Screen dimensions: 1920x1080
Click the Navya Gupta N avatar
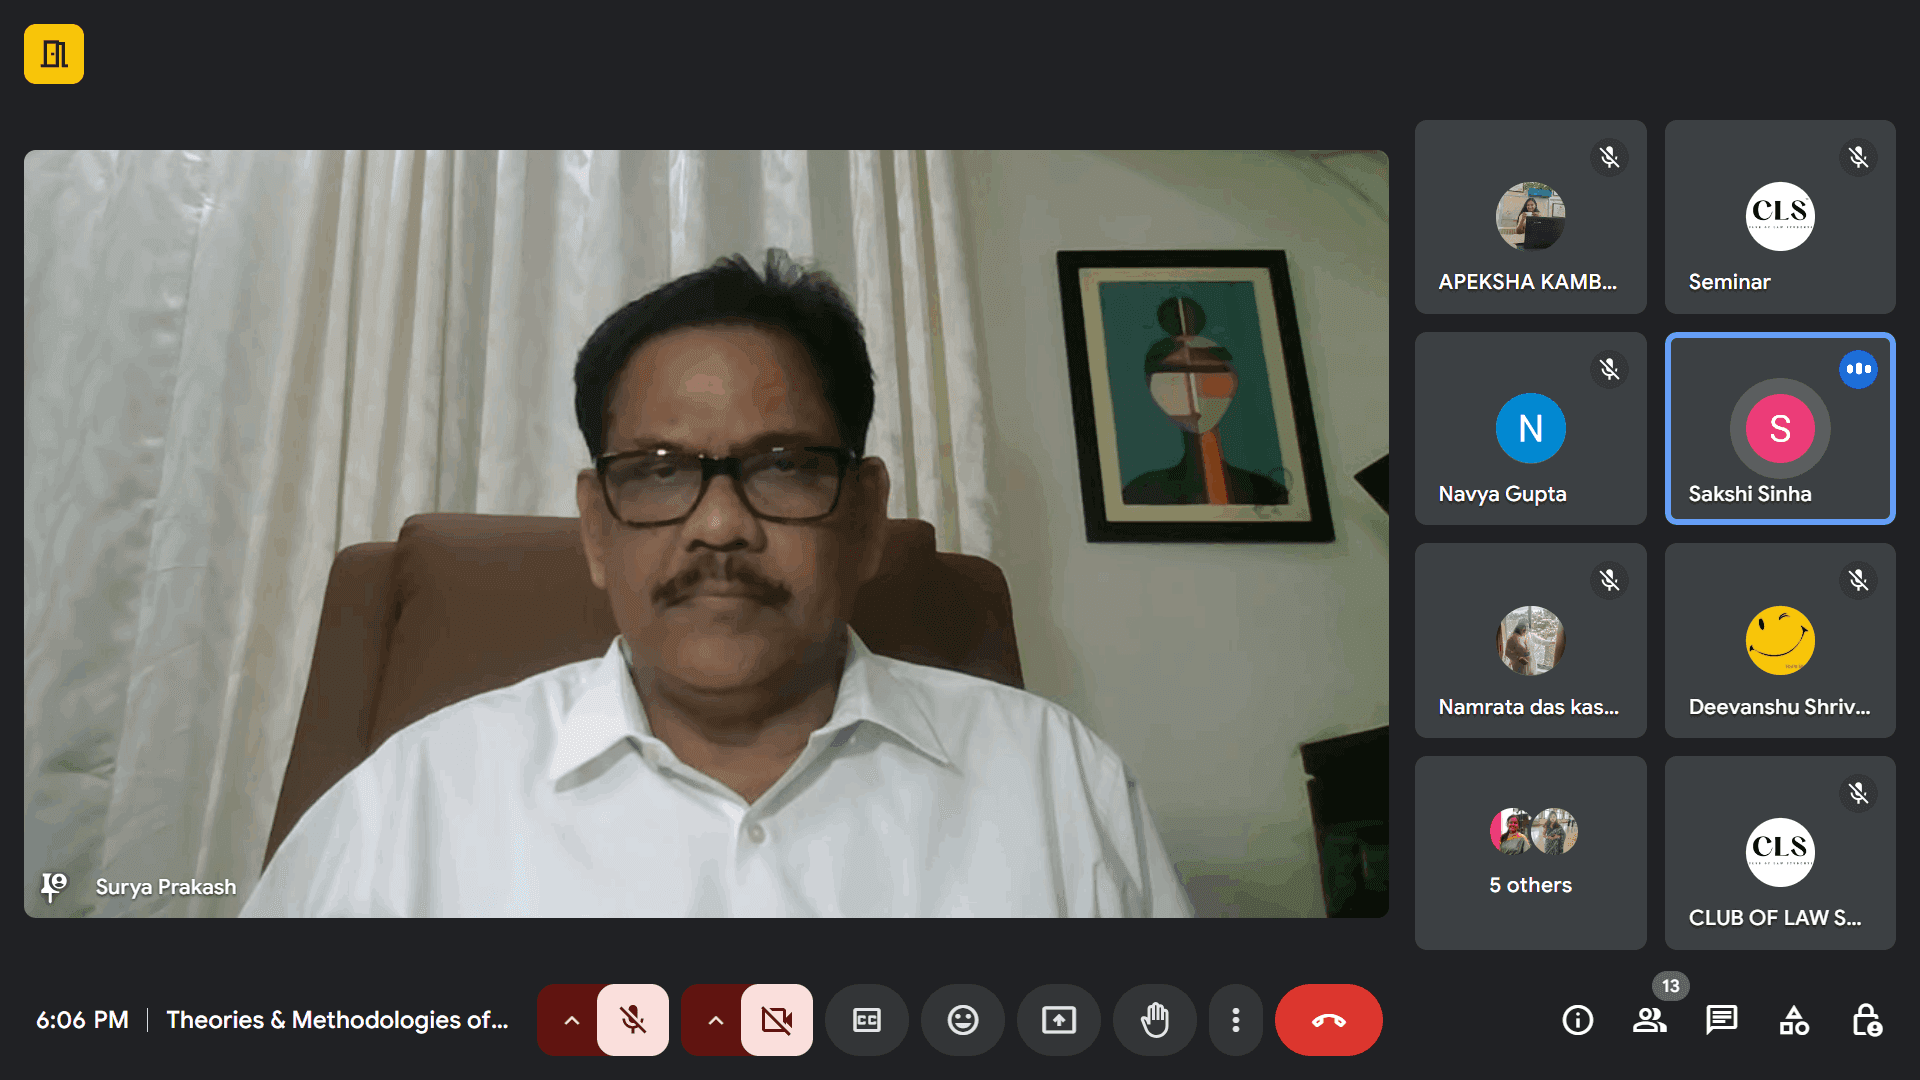(x=1530, y=428)
